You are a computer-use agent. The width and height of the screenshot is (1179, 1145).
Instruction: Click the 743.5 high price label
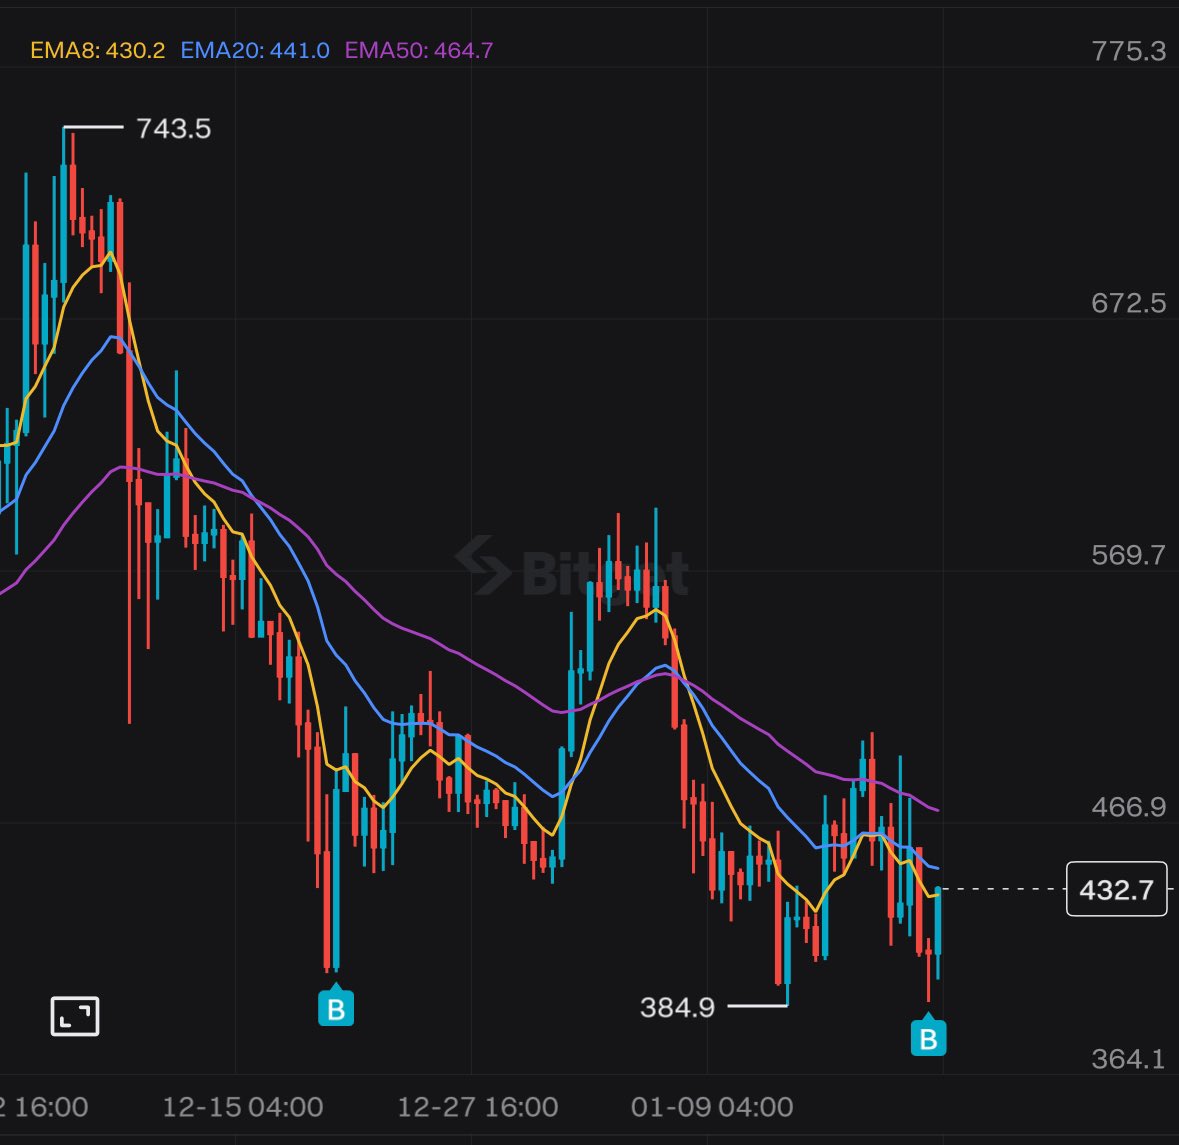point(174,129)
